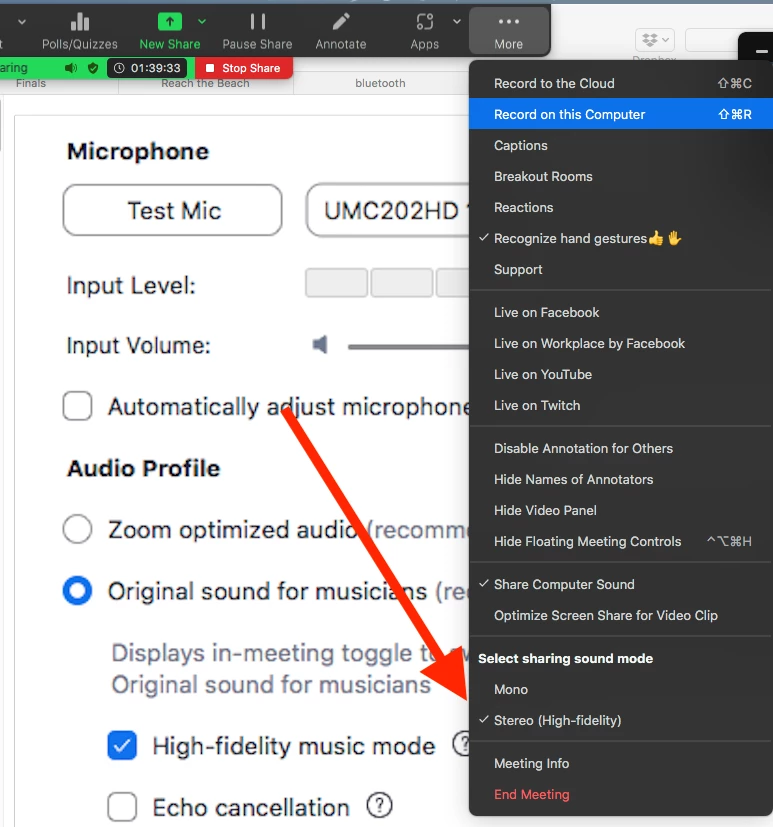Expand the New Share options arrow
The width and height of the screenshot is (773, 827).
[201, 22]
